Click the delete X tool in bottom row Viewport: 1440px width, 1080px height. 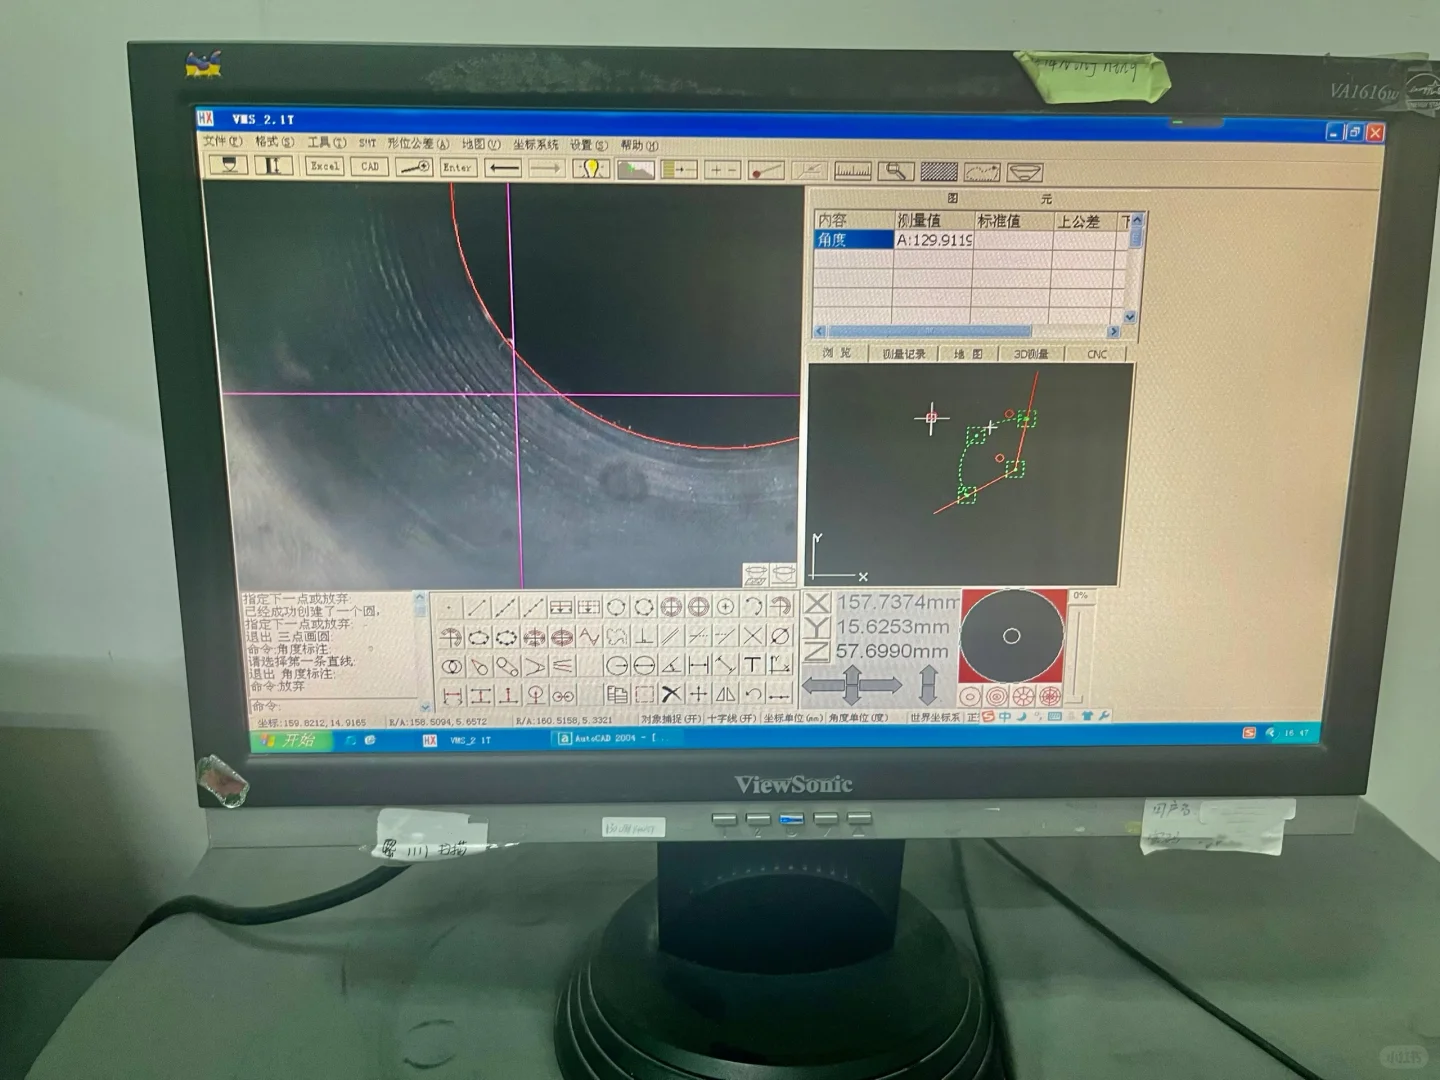[671, 694]
